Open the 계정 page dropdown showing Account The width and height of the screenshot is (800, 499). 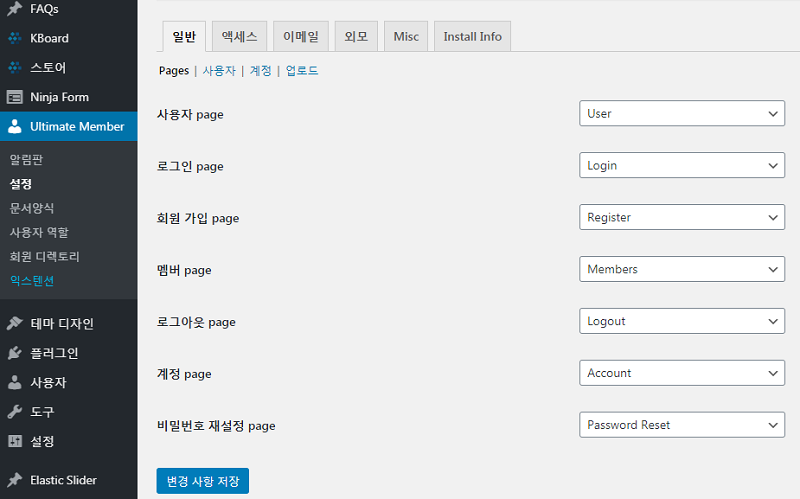point(682,373)
